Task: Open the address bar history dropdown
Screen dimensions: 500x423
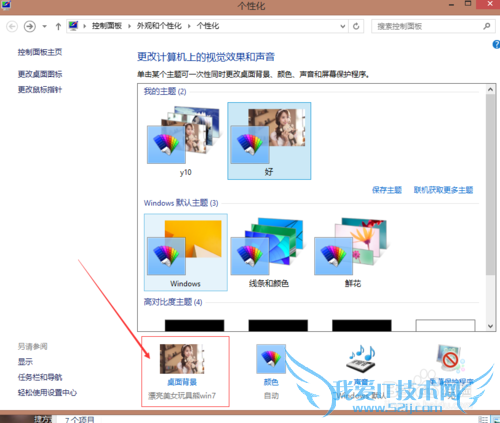Action: [x=342, y=26]
